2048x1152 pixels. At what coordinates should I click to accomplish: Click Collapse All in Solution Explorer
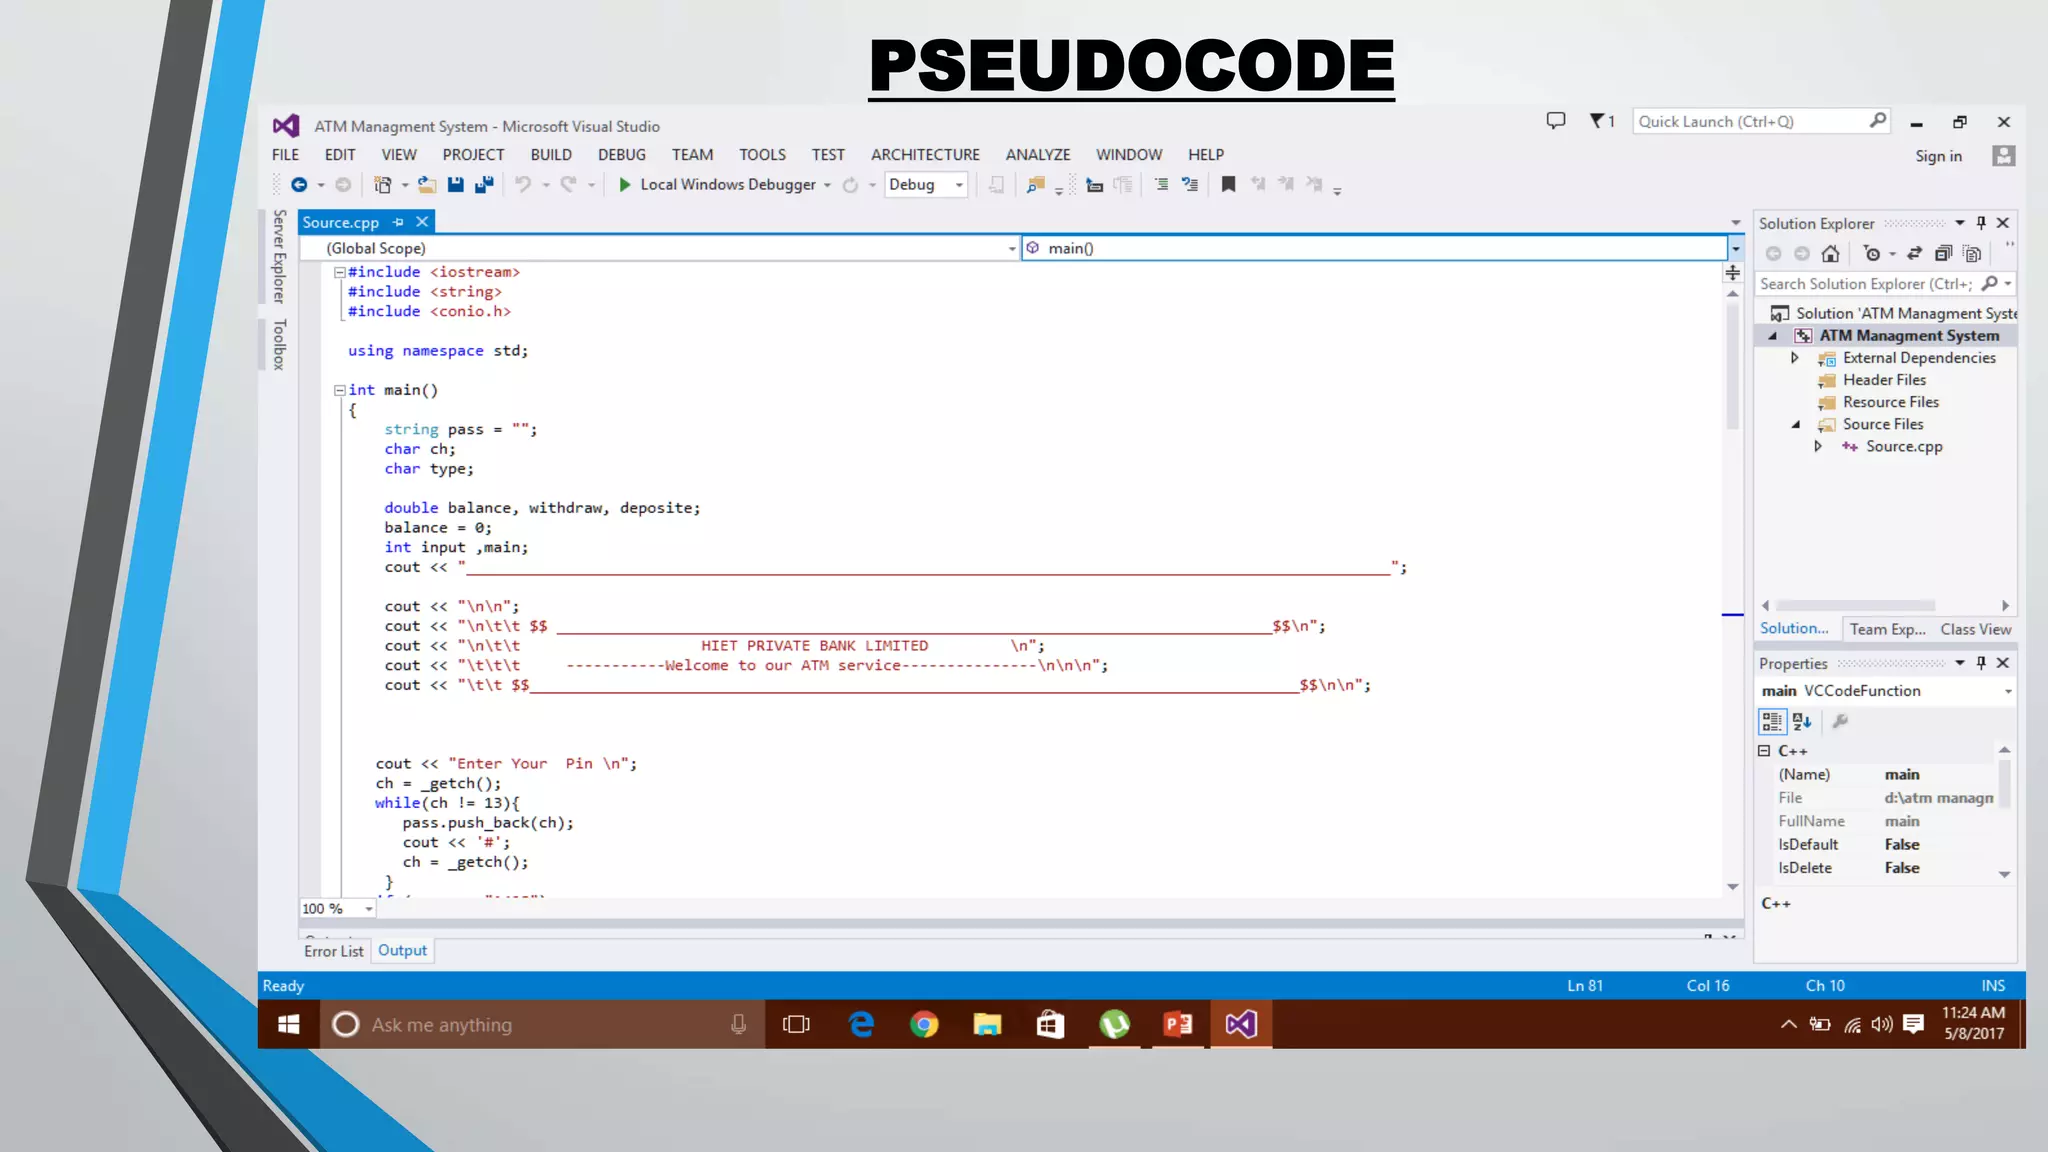coord(1943,254)
